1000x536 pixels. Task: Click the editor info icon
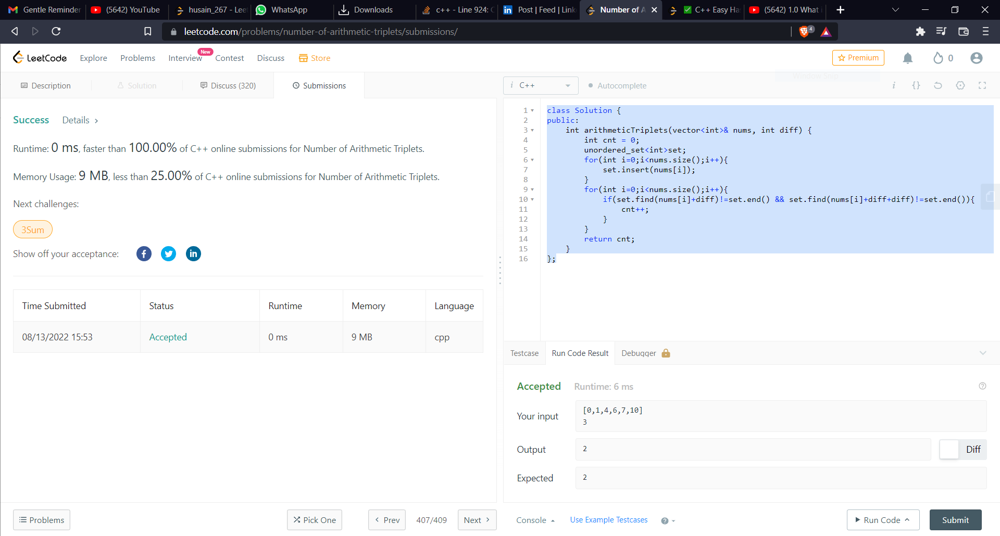(x=894, y=86)
